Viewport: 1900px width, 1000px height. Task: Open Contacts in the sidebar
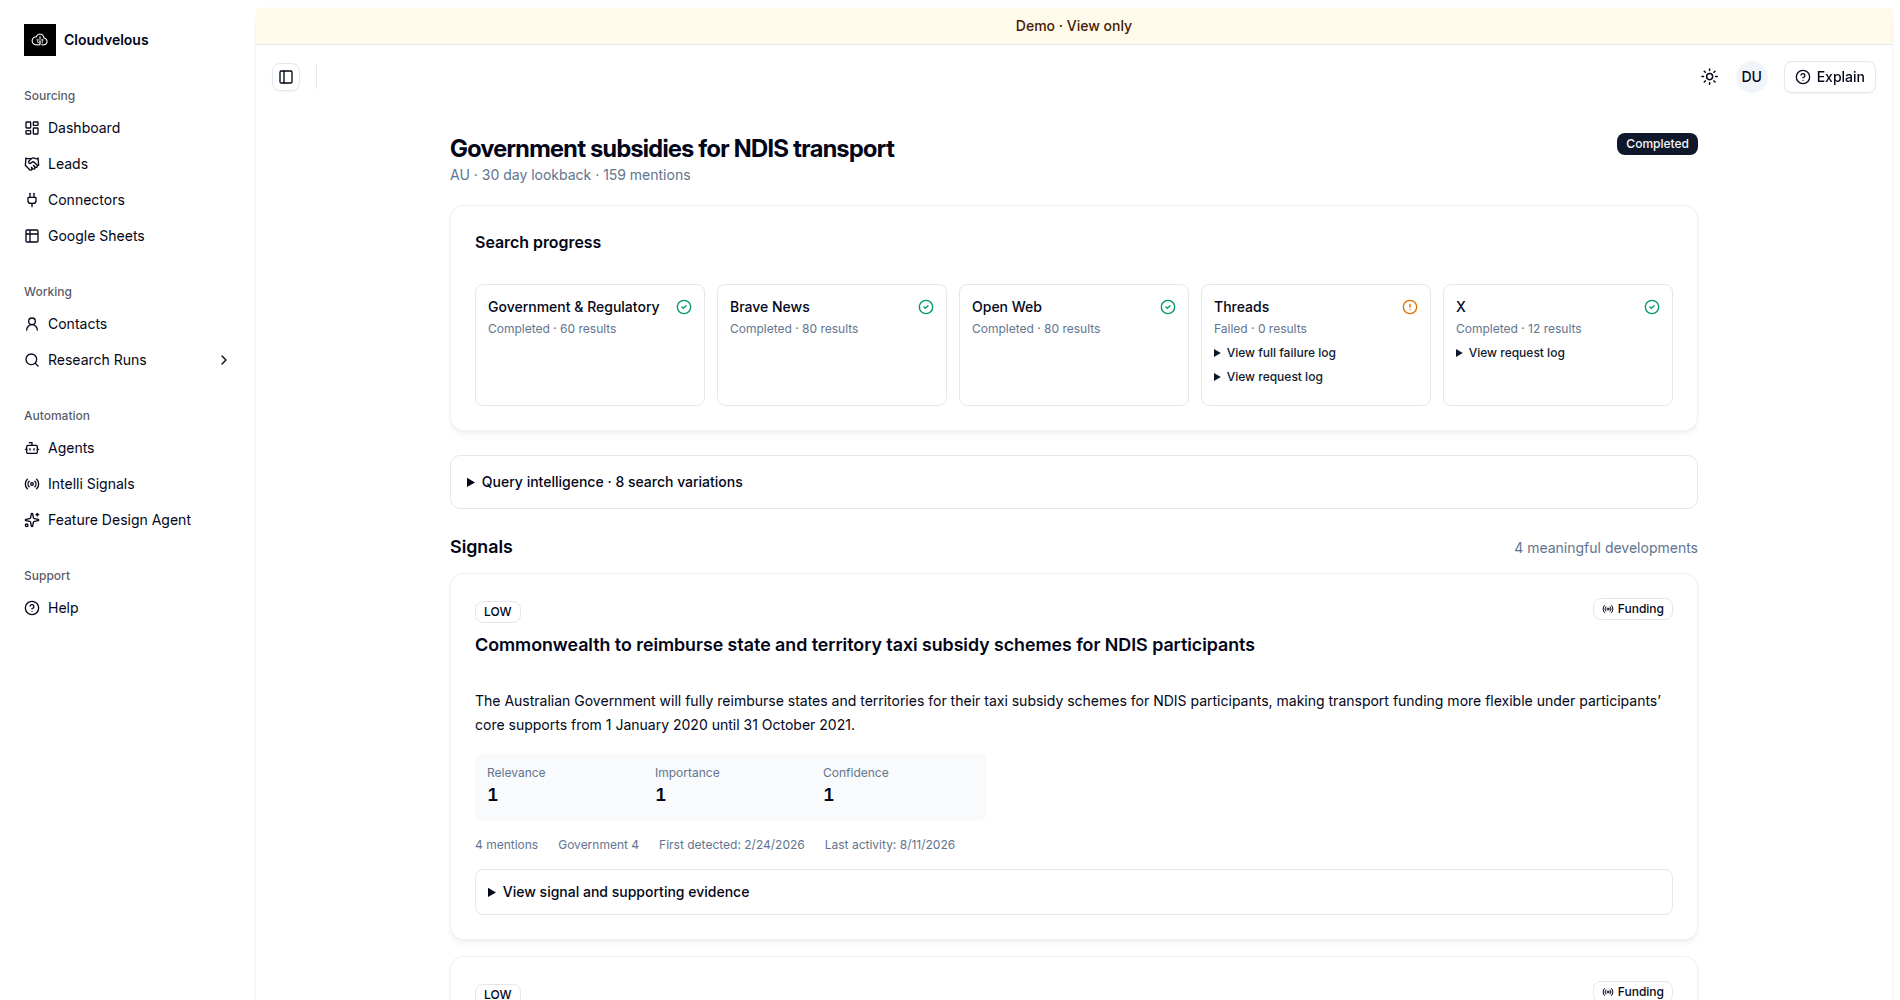coord(128,324)
